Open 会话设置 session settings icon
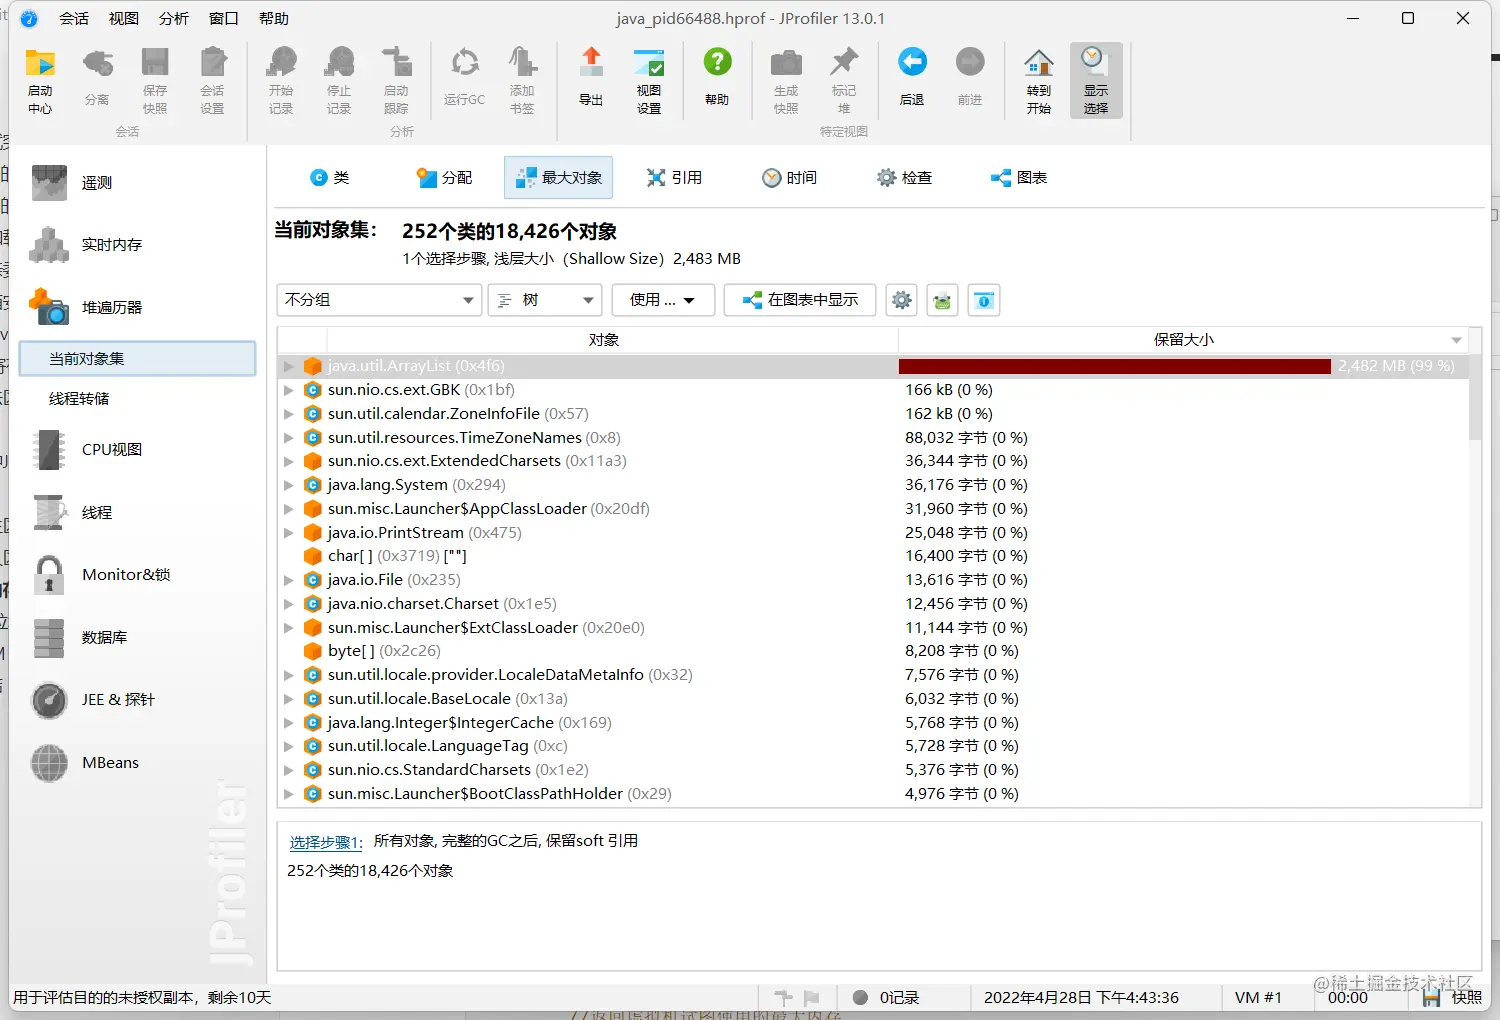This screenshot has height=1020, width=1500. click(x=212, y=80)
